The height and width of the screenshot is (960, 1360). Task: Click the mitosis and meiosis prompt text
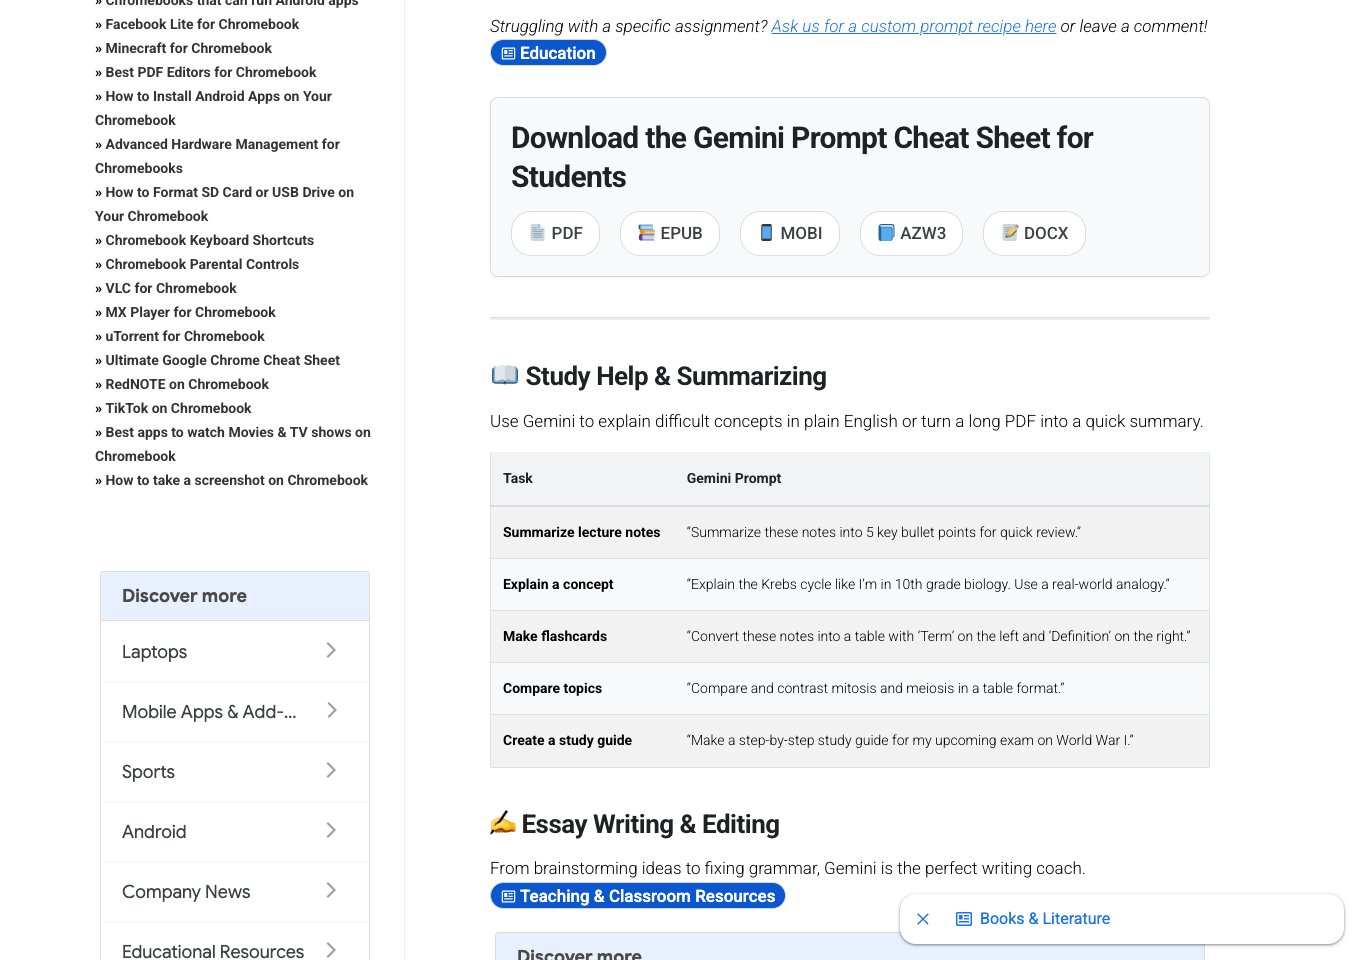click(875, 688)
